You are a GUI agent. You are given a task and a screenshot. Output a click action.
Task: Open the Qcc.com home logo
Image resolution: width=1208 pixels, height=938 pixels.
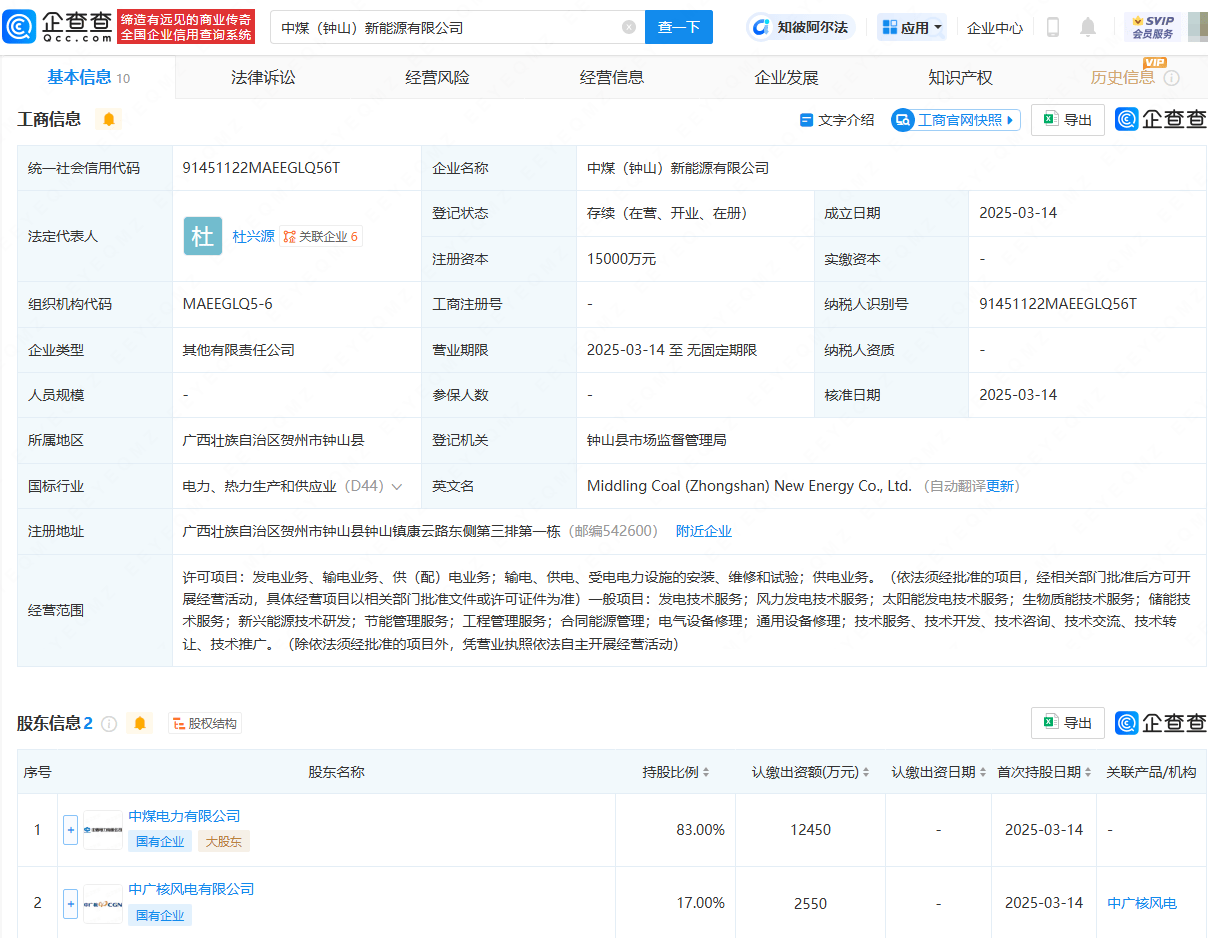pos(58,27)
